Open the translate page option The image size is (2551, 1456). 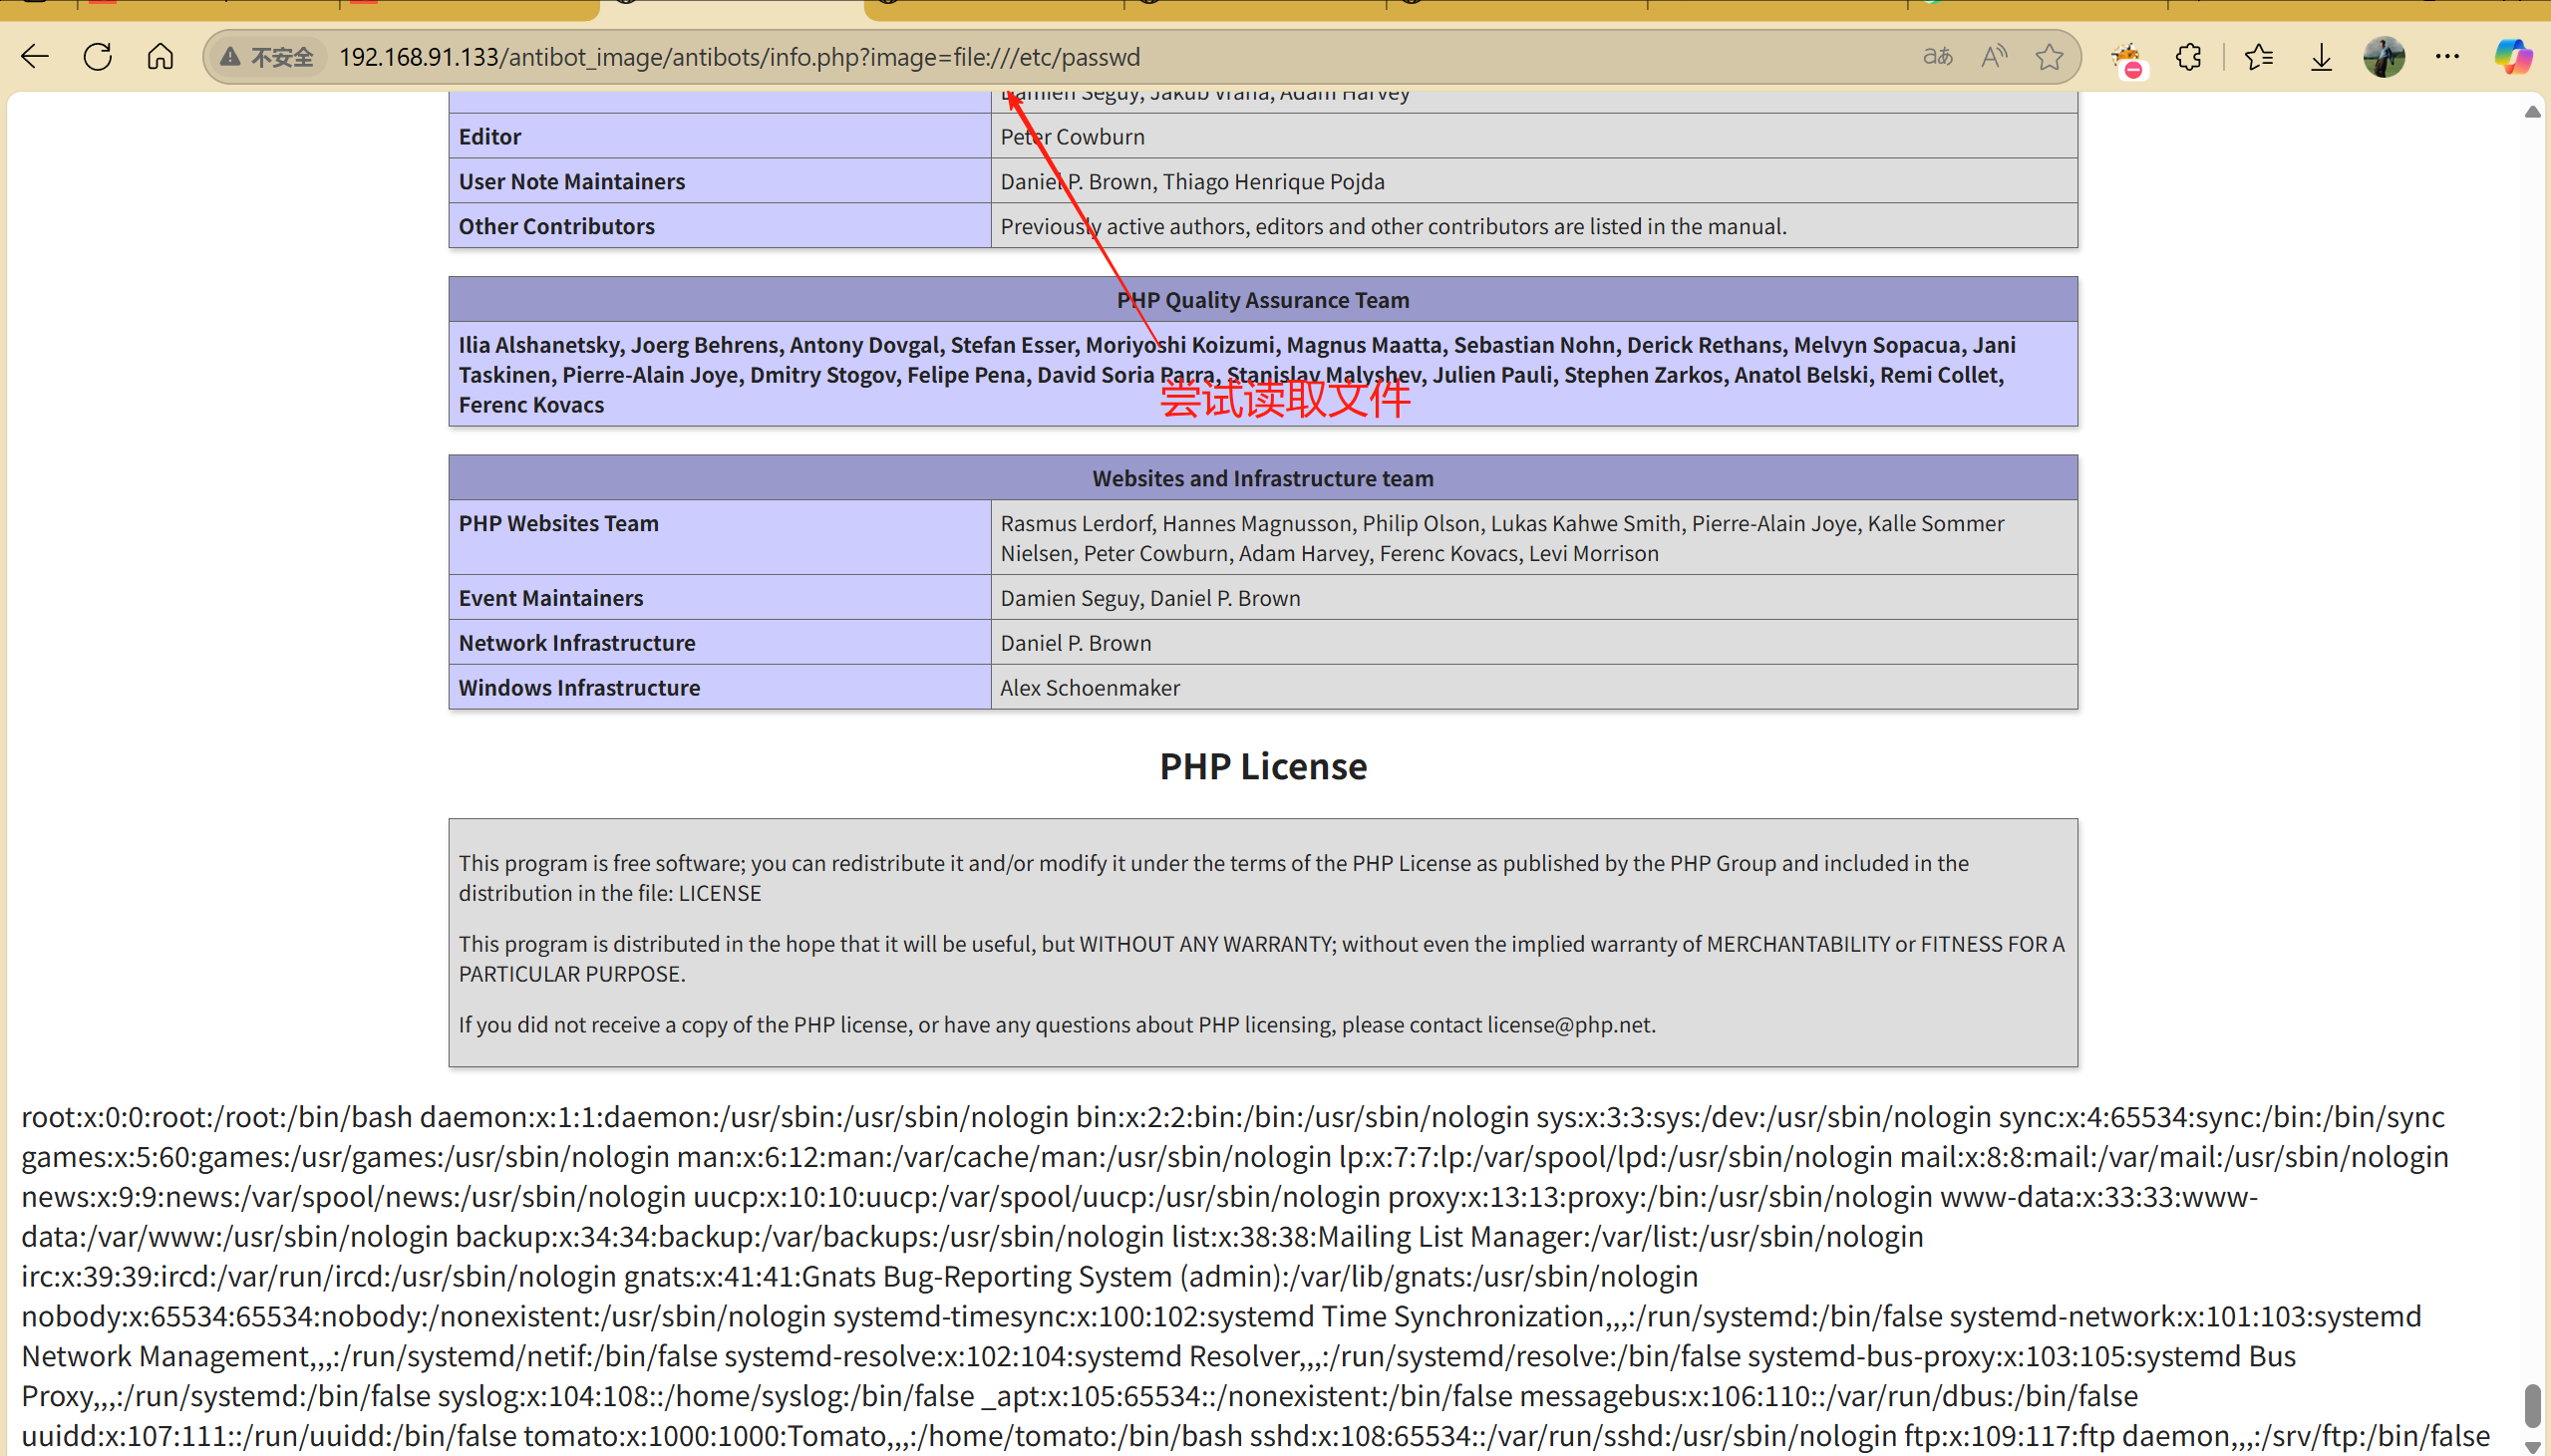point(1937,57)
